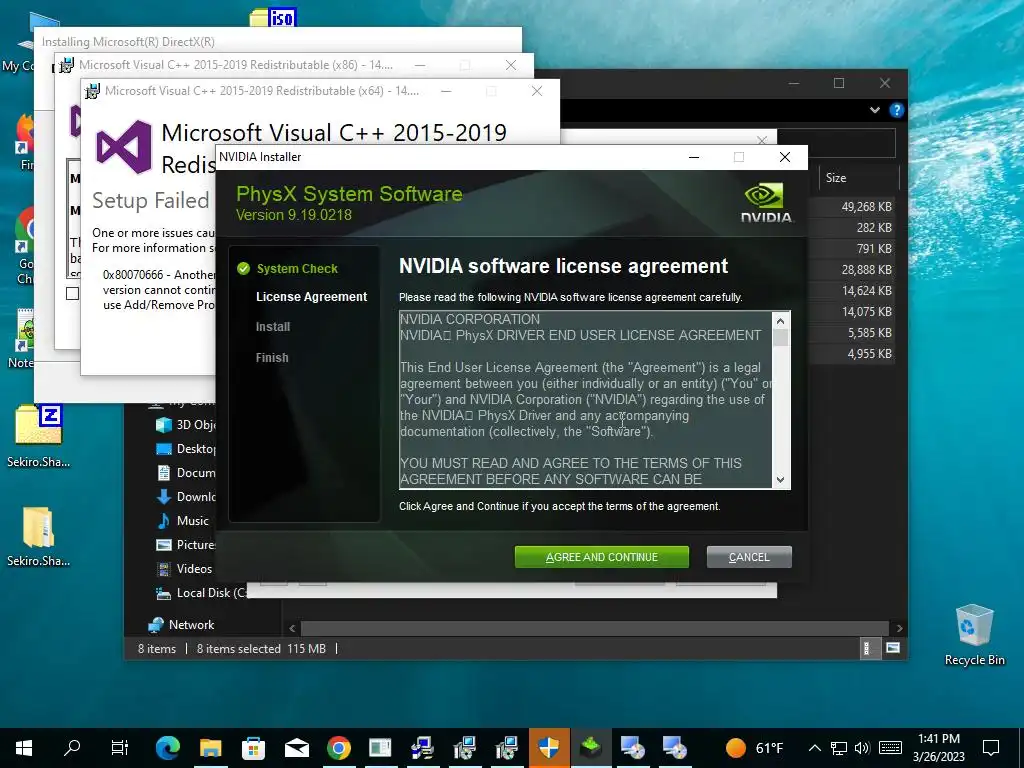Select the License Agreement step

coord(311,296)
